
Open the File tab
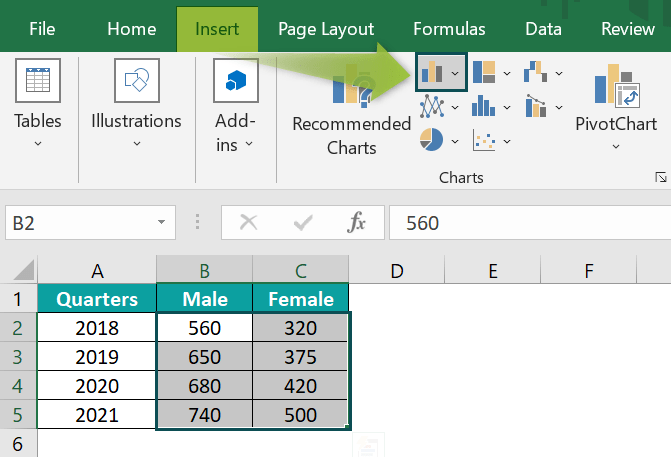click(42, 29)
